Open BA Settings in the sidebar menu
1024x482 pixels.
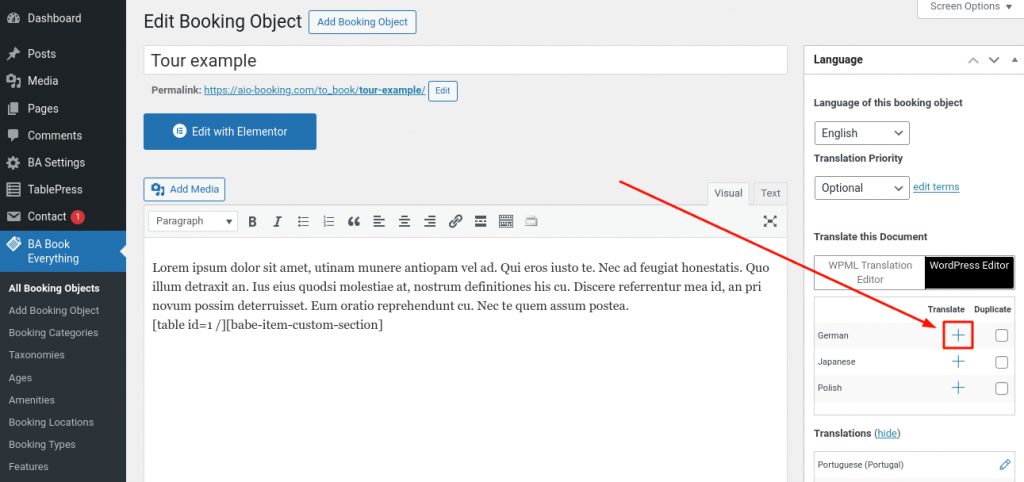pos(56,162)
